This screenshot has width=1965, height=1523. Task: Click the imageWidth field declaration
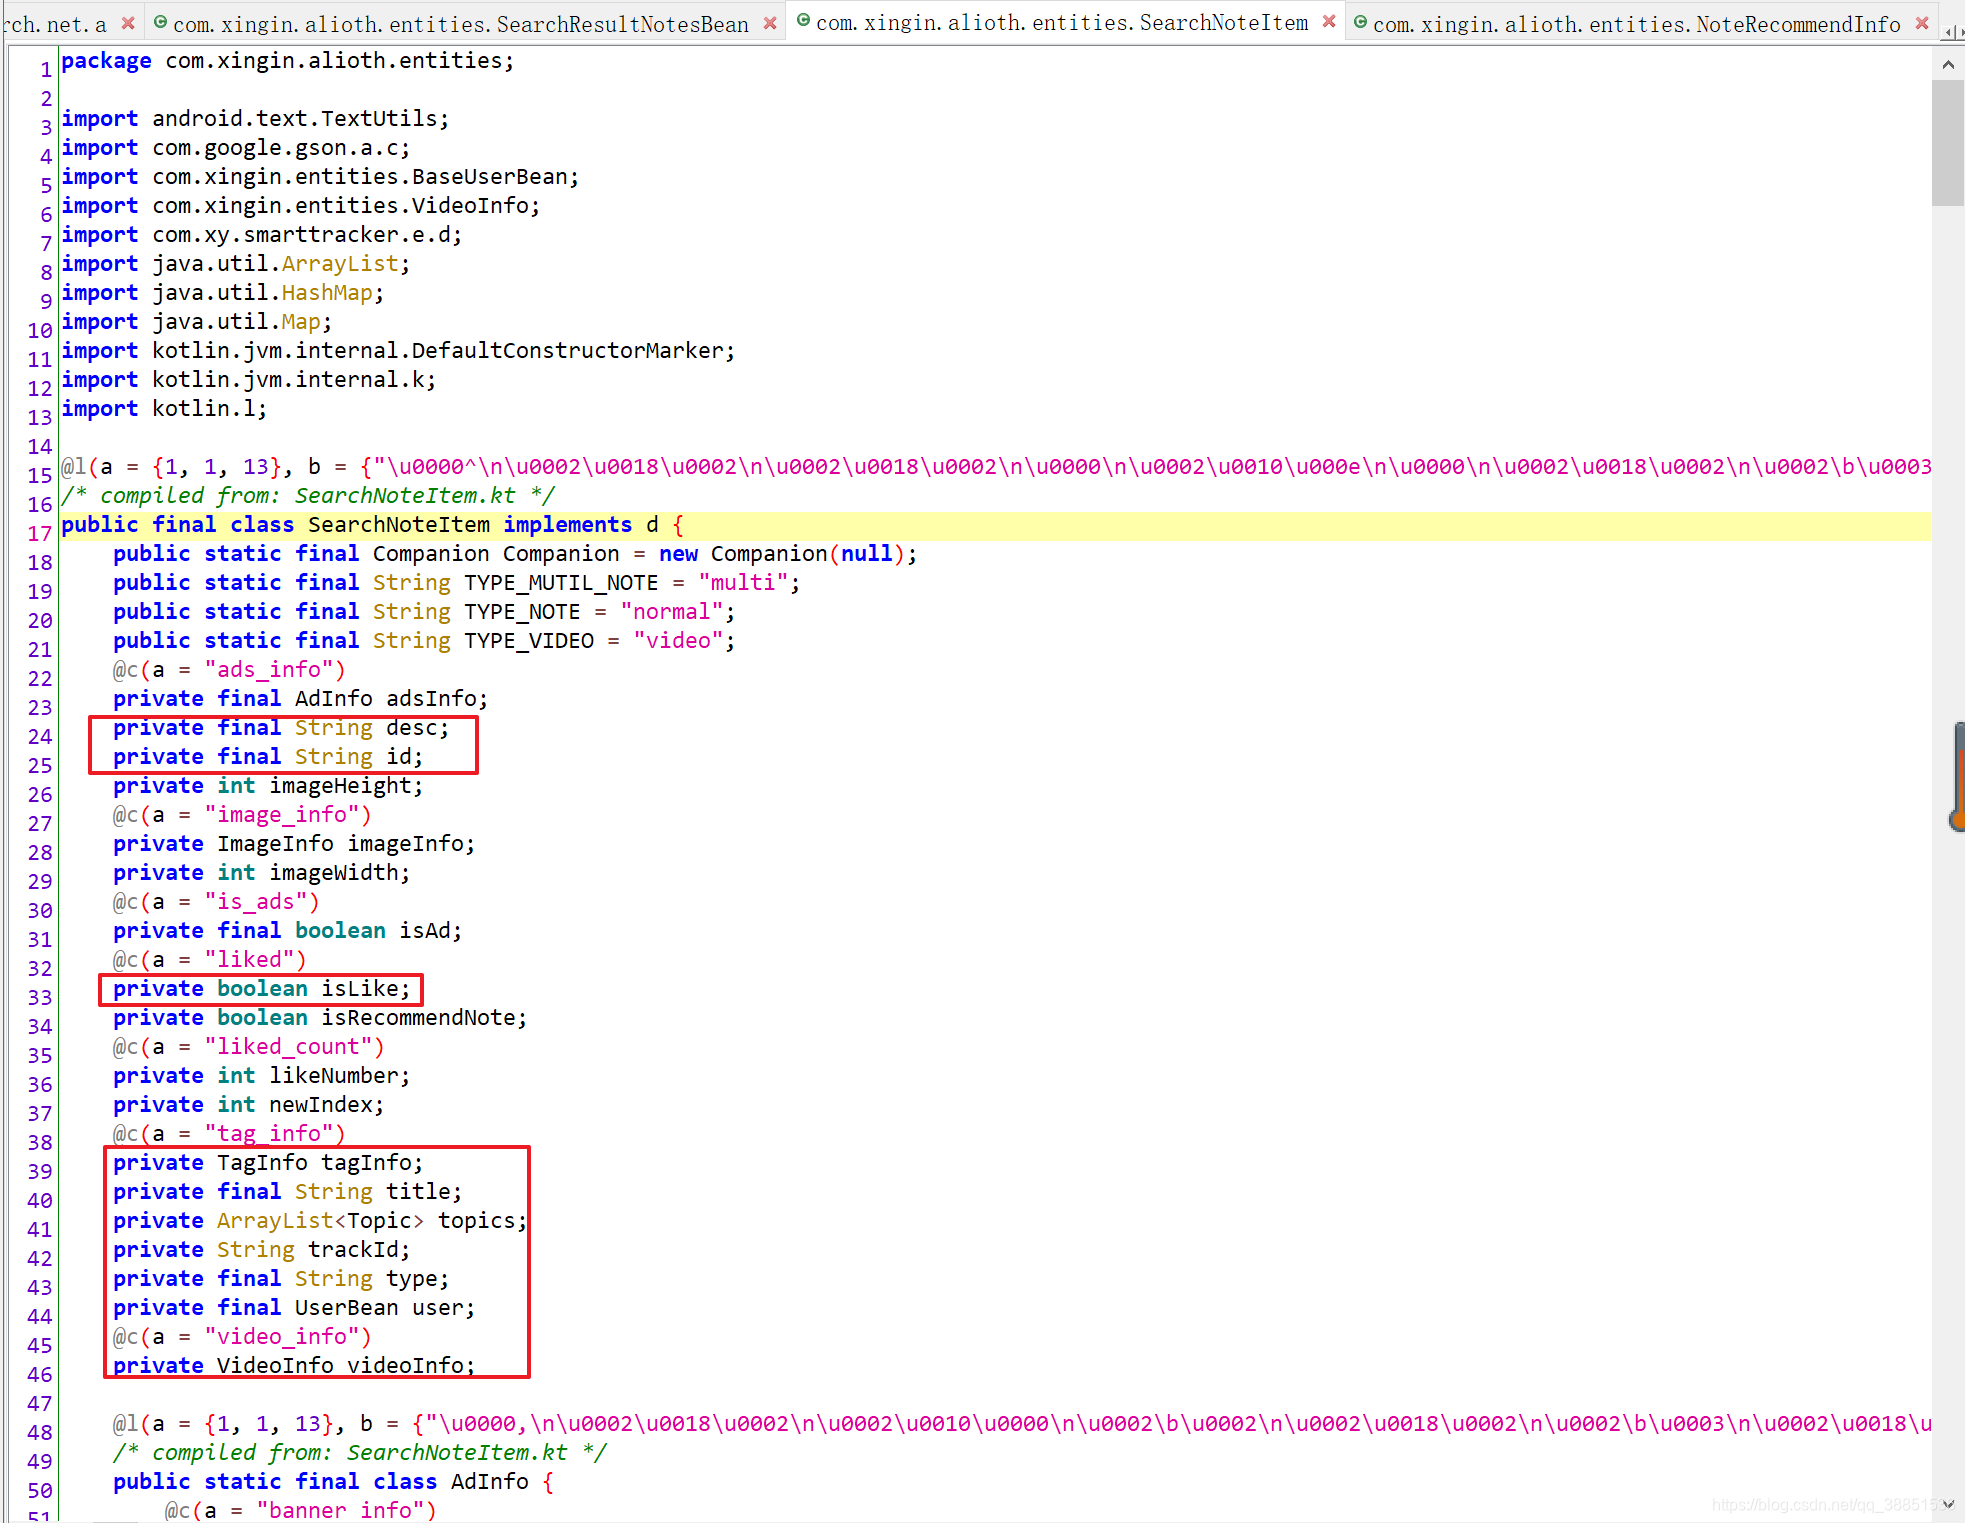pyautogui.click(x=262, y=873)
